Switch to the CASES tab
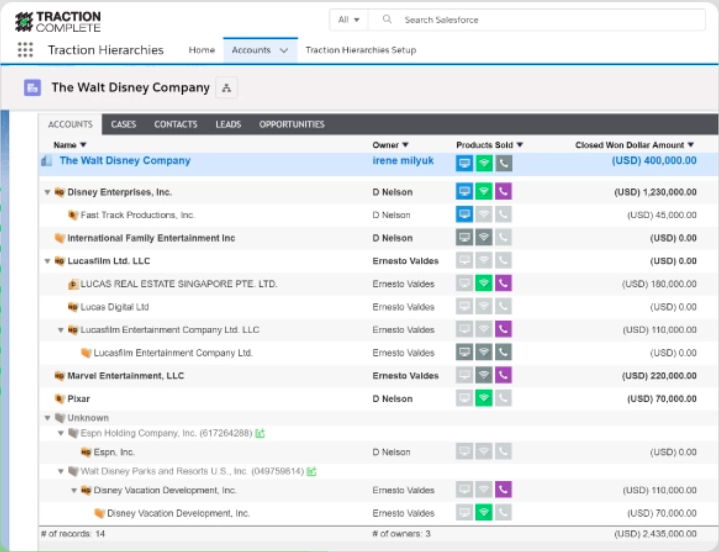Screen dimensions: 719x552 pyautogui.click(x=123, y=124)
